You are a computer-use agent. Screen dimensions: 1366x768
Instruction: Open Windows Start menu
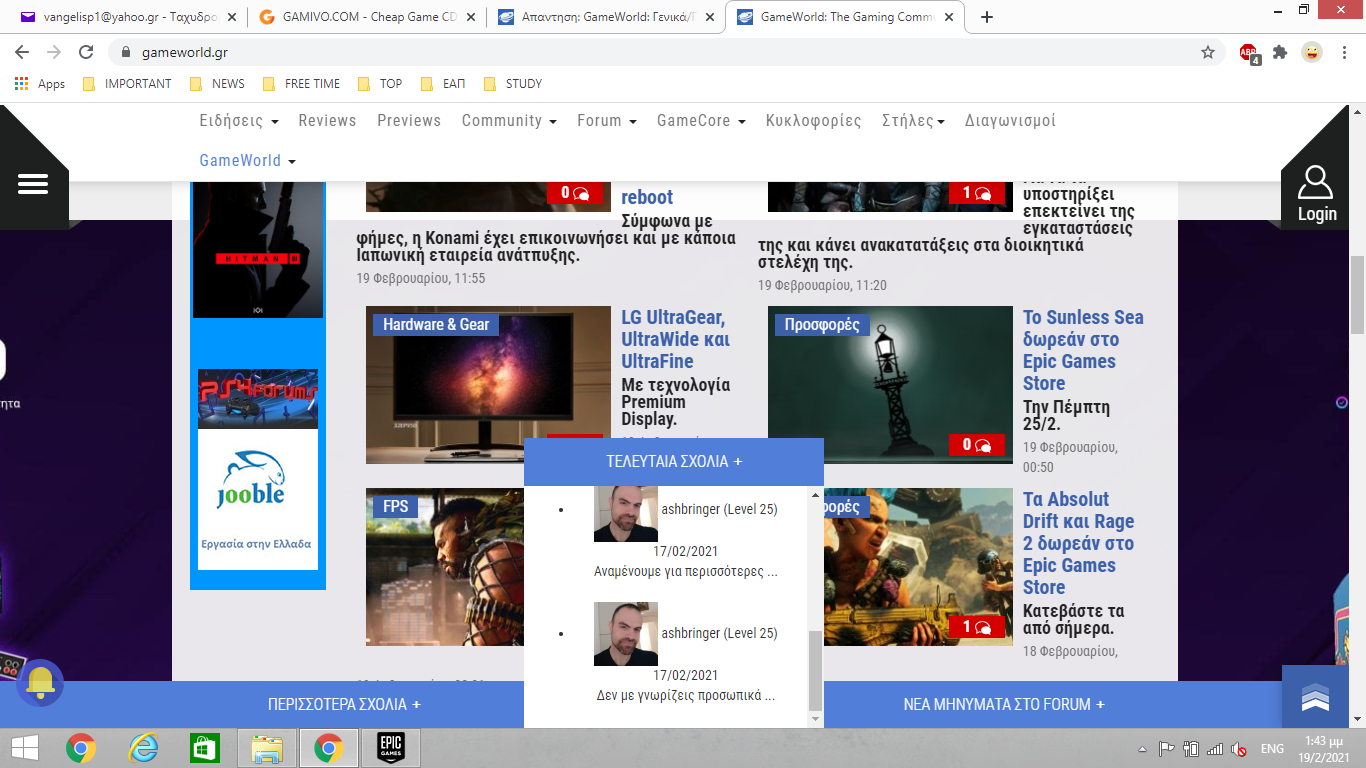(25, 748)
